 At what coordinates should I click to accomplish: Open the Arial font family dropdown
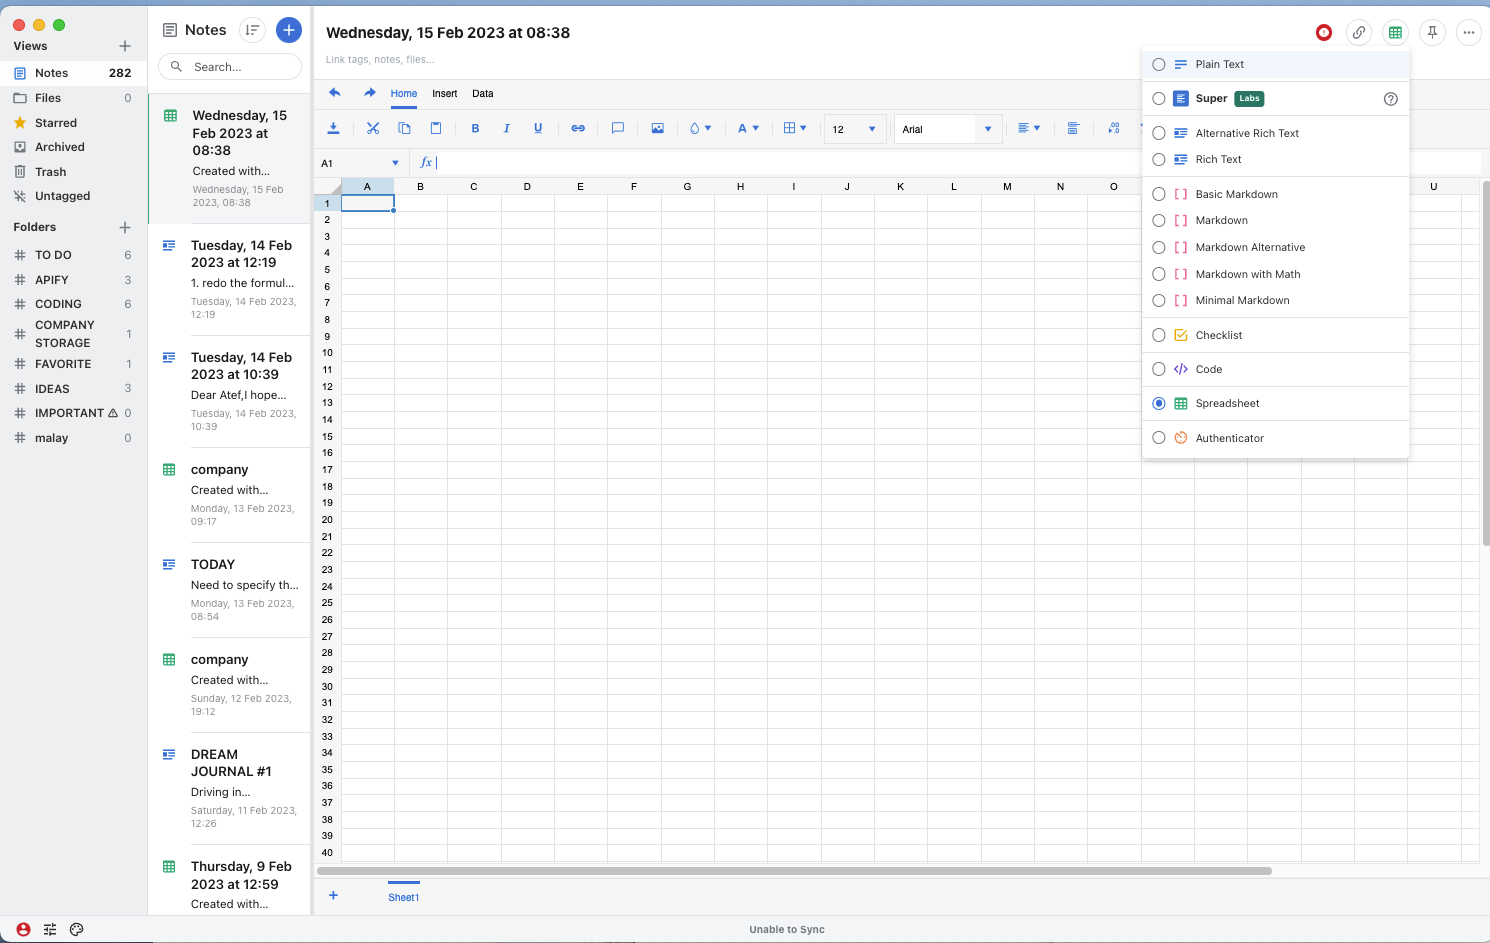pyautogui.click(x=987, y=129)
